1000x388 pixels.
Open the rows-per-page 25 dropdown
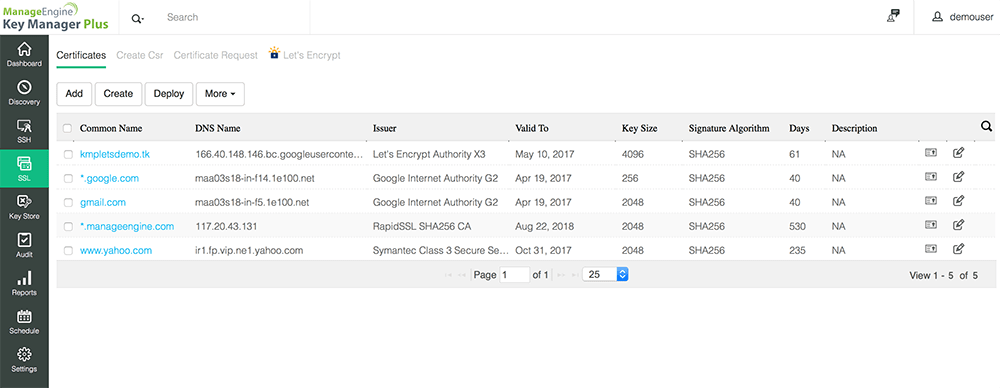[x=606, y=274]
